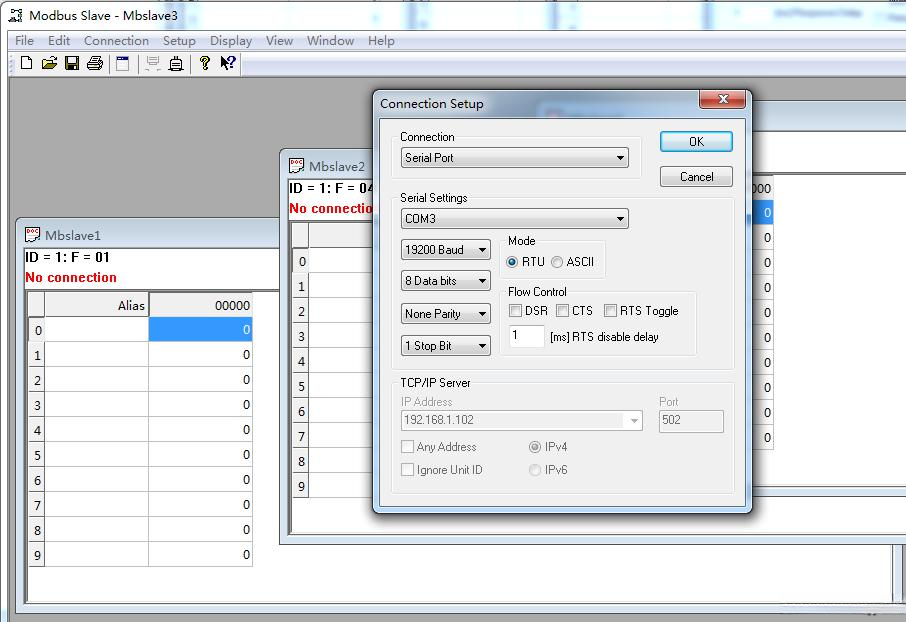Click Mbslave1 00000 column header
This screenshot has height=622, width=906.
(x=200, y=305)
